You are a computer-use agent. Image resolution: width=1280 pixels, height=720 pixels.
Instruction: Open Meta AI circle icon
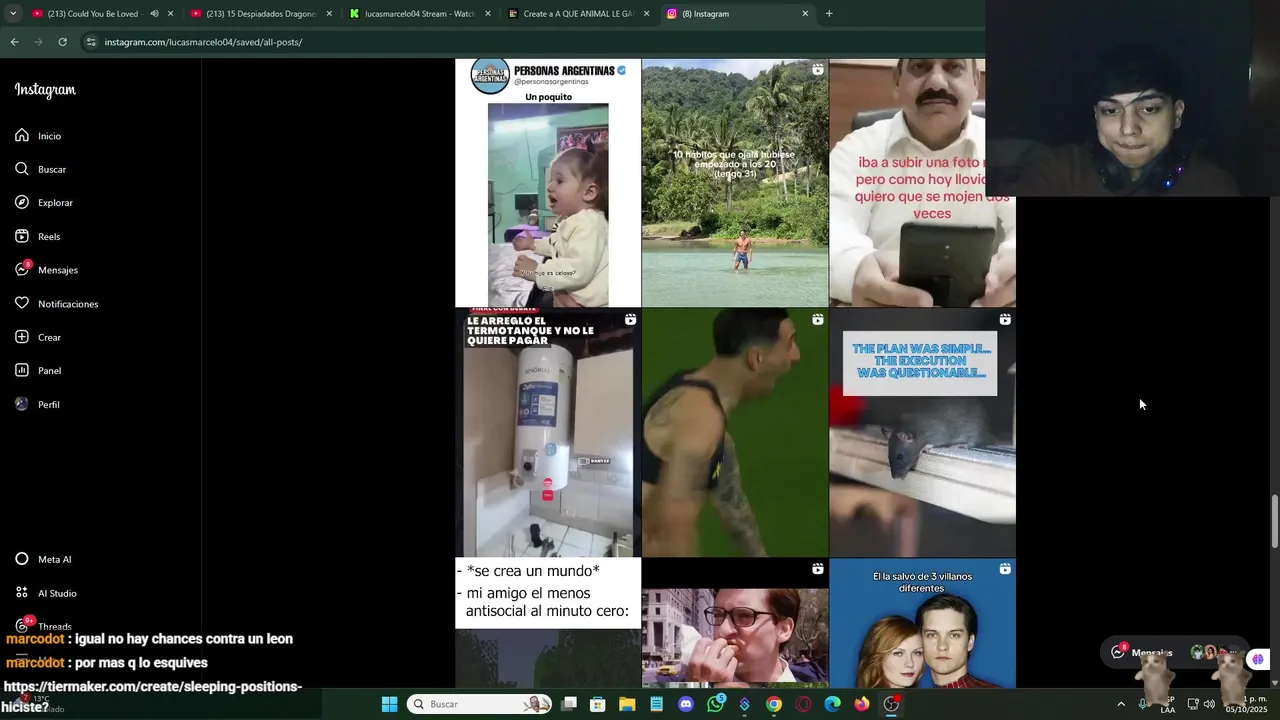point(22,559)
